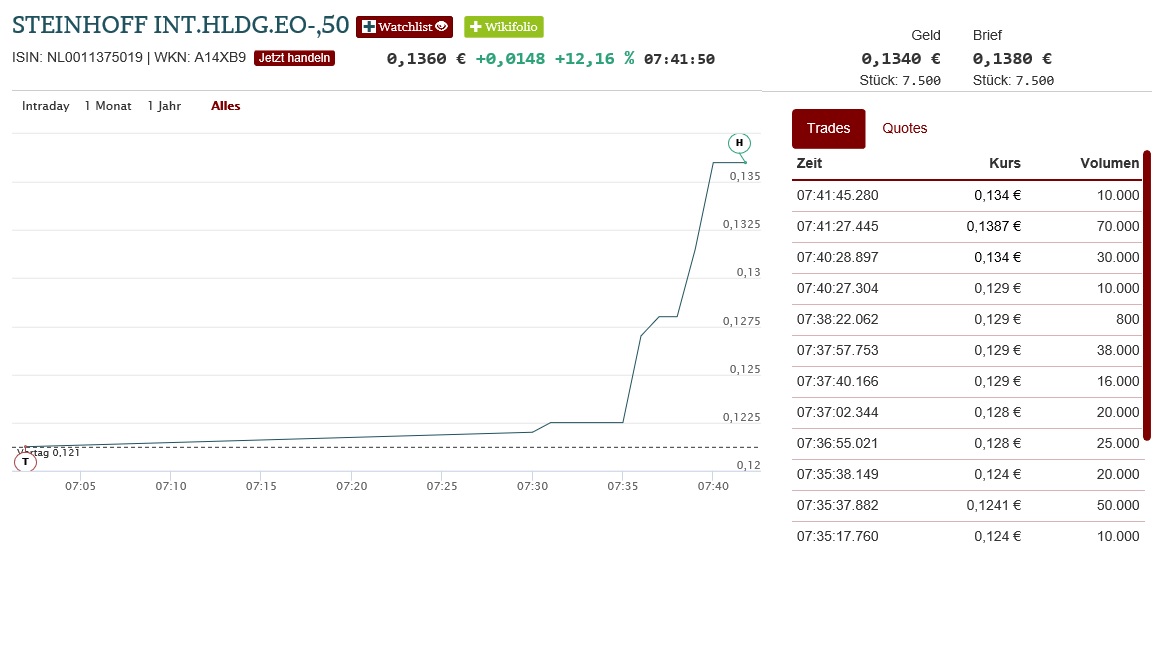This screenshot has height=648, width=1165.
Task: Select the "T" low marker on the chart
Action: 25,461
